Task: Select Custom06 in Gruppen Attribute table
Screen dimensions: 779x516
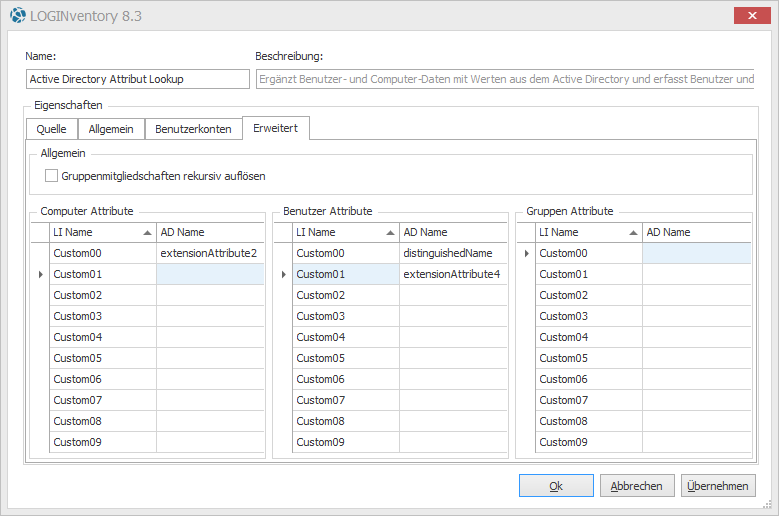Action: 589,379
